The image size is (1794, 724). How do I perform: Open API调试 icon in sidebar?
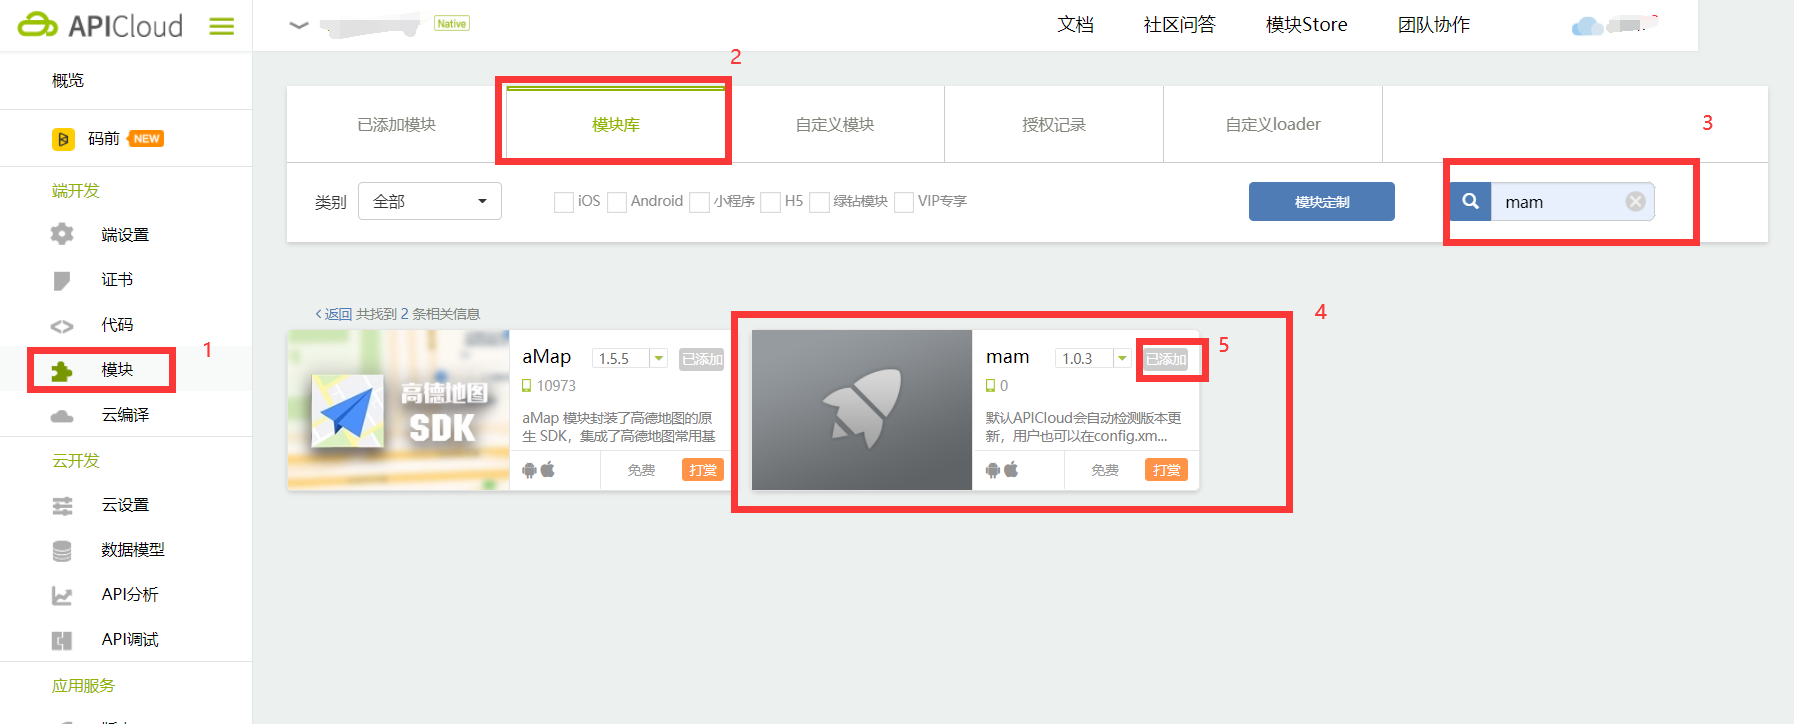click(x=62, y=641)
